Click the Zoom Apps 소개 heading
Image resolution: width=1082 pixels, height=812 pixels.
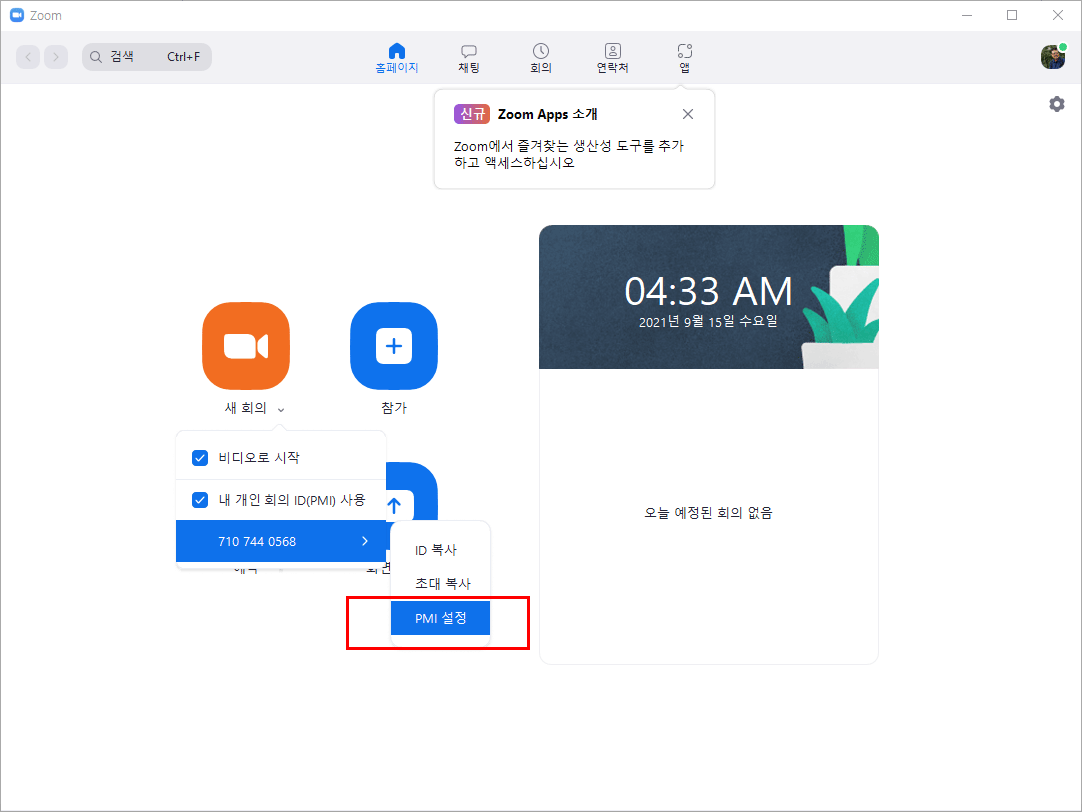click(548, 115)
